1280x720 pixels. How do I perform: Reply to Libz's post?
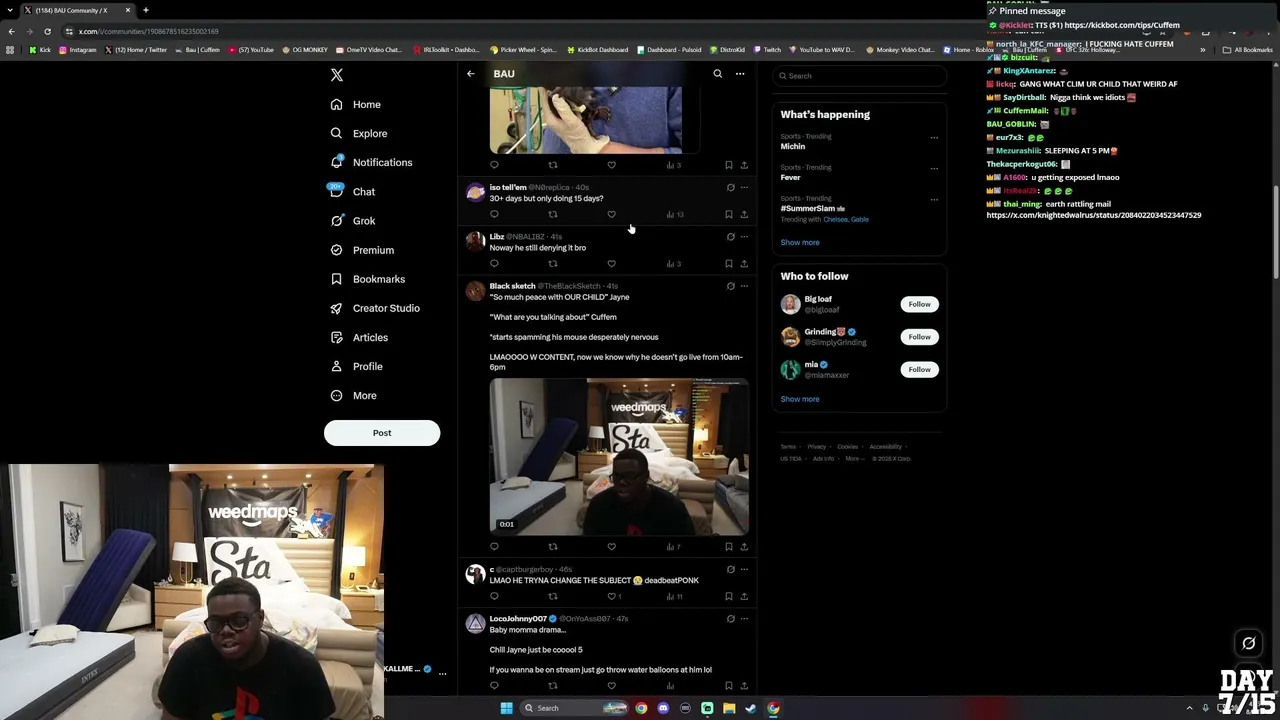[x=494, y=264]
